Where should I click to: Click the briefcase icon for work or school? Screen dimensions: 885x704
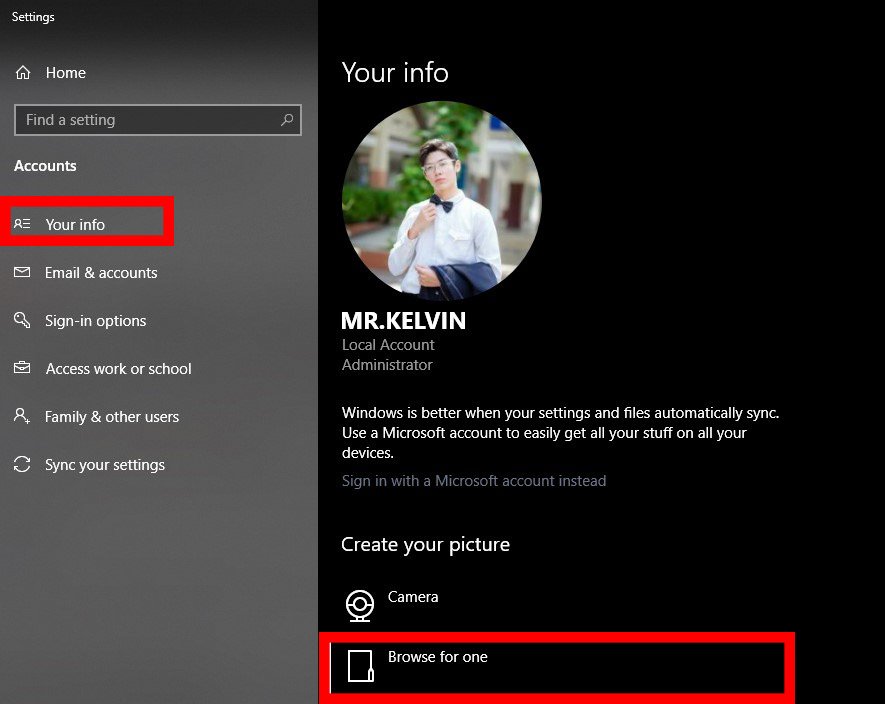coord(22,369)
